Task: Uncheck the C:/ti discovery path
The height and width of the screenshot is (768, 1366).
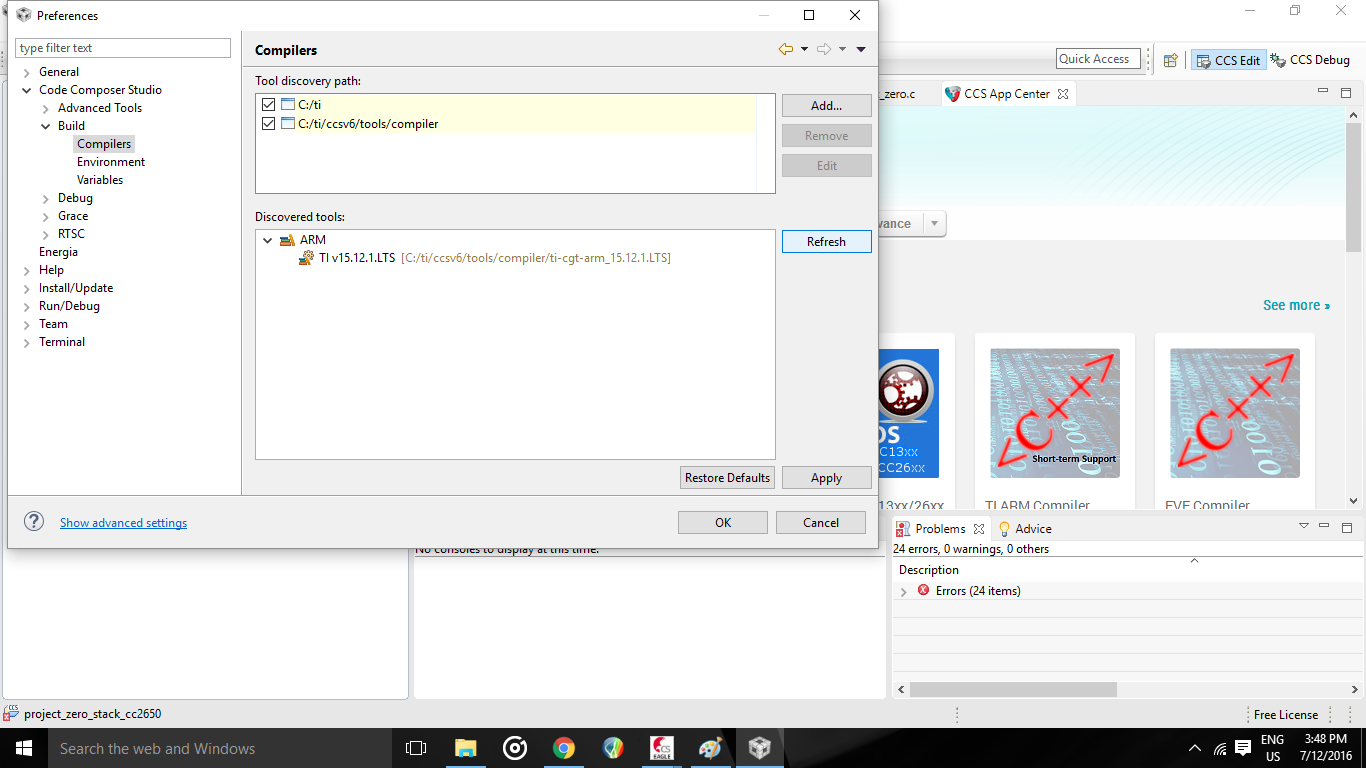Action: (x=268, y=105)
